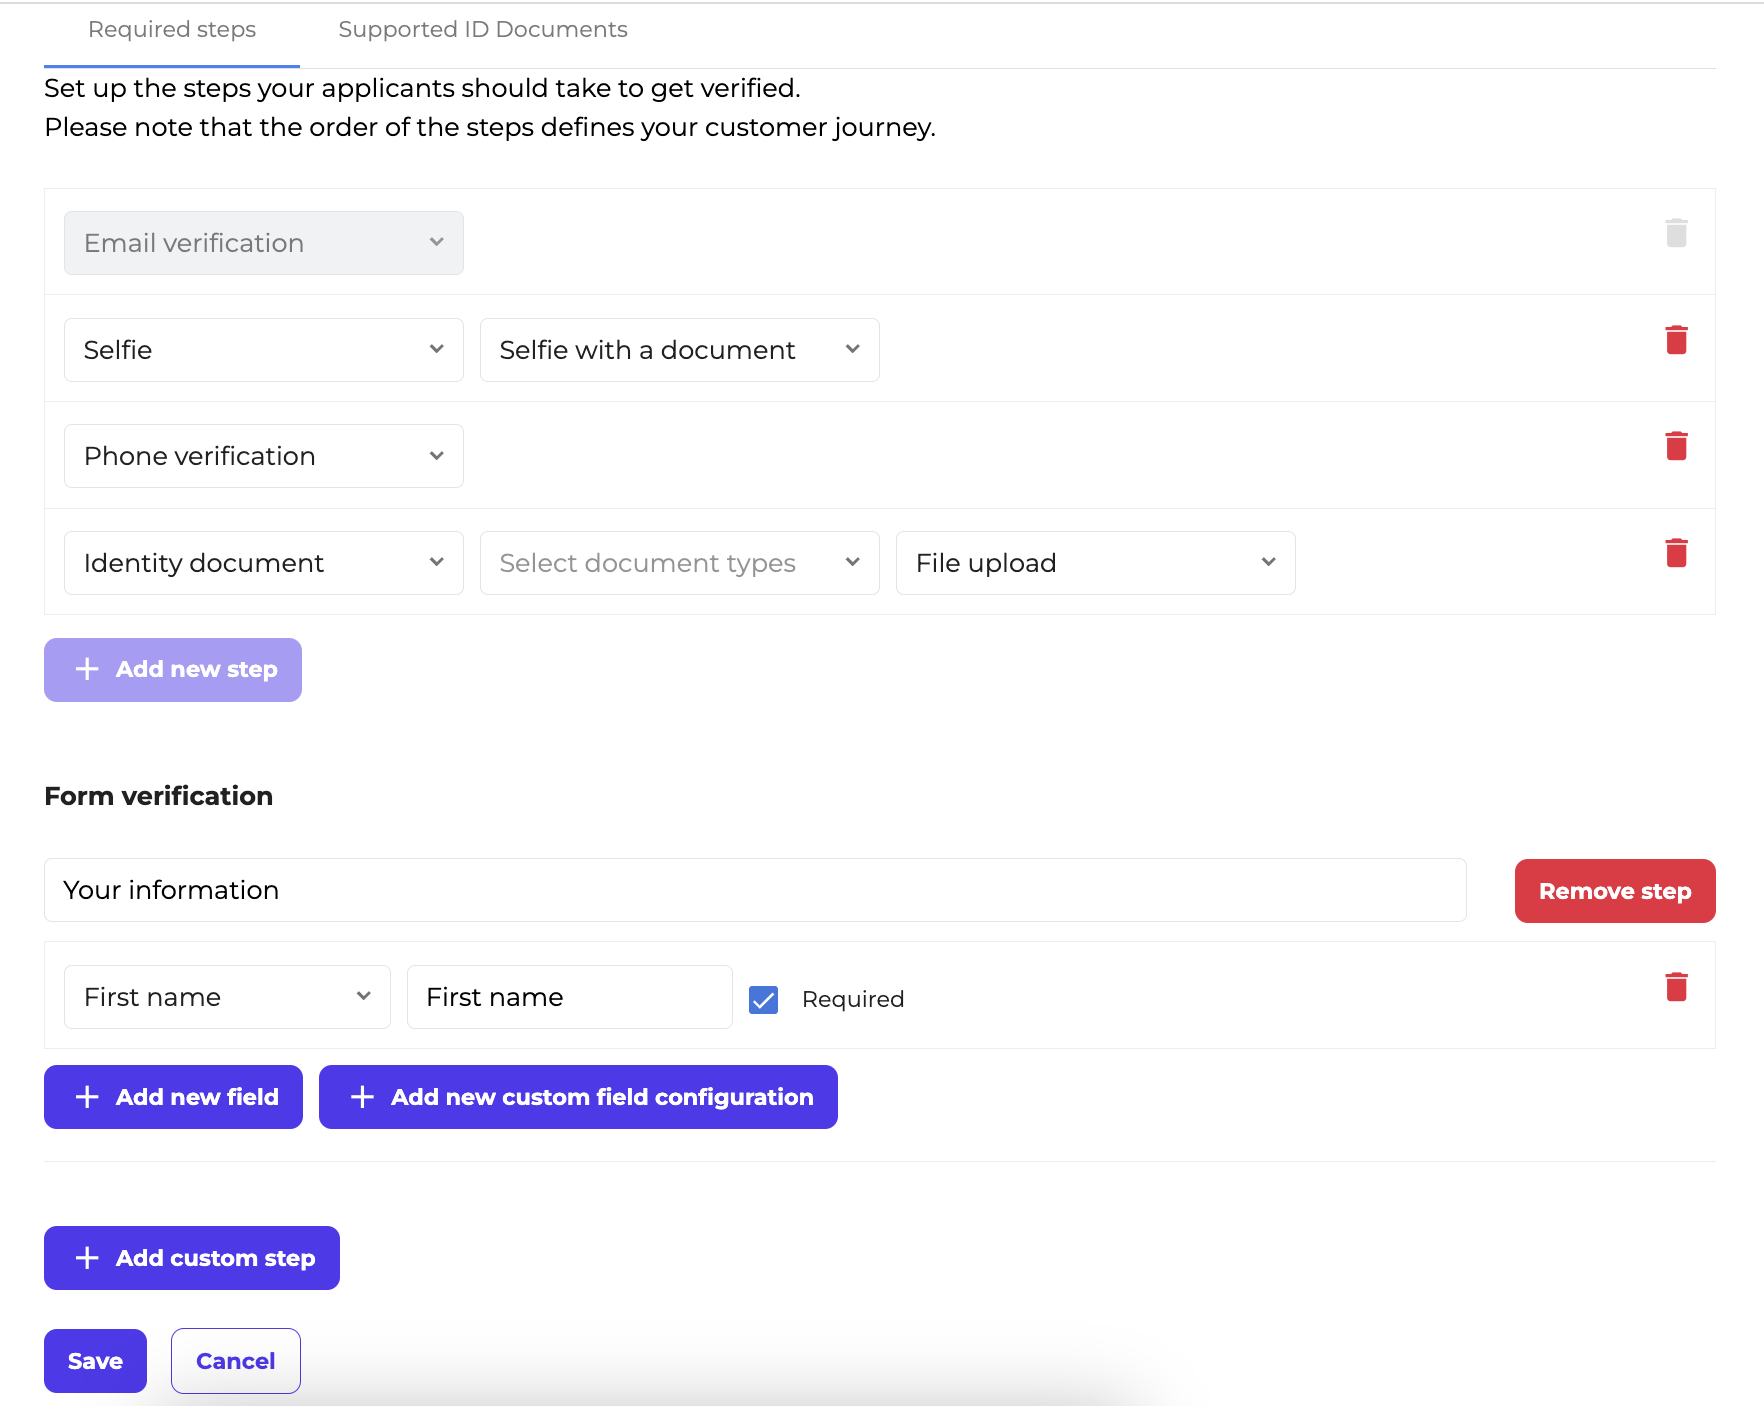The width and height of the screenshot is (1764, 1406).
Task: Click plus icon on Add new step
Action: (87, 669)
